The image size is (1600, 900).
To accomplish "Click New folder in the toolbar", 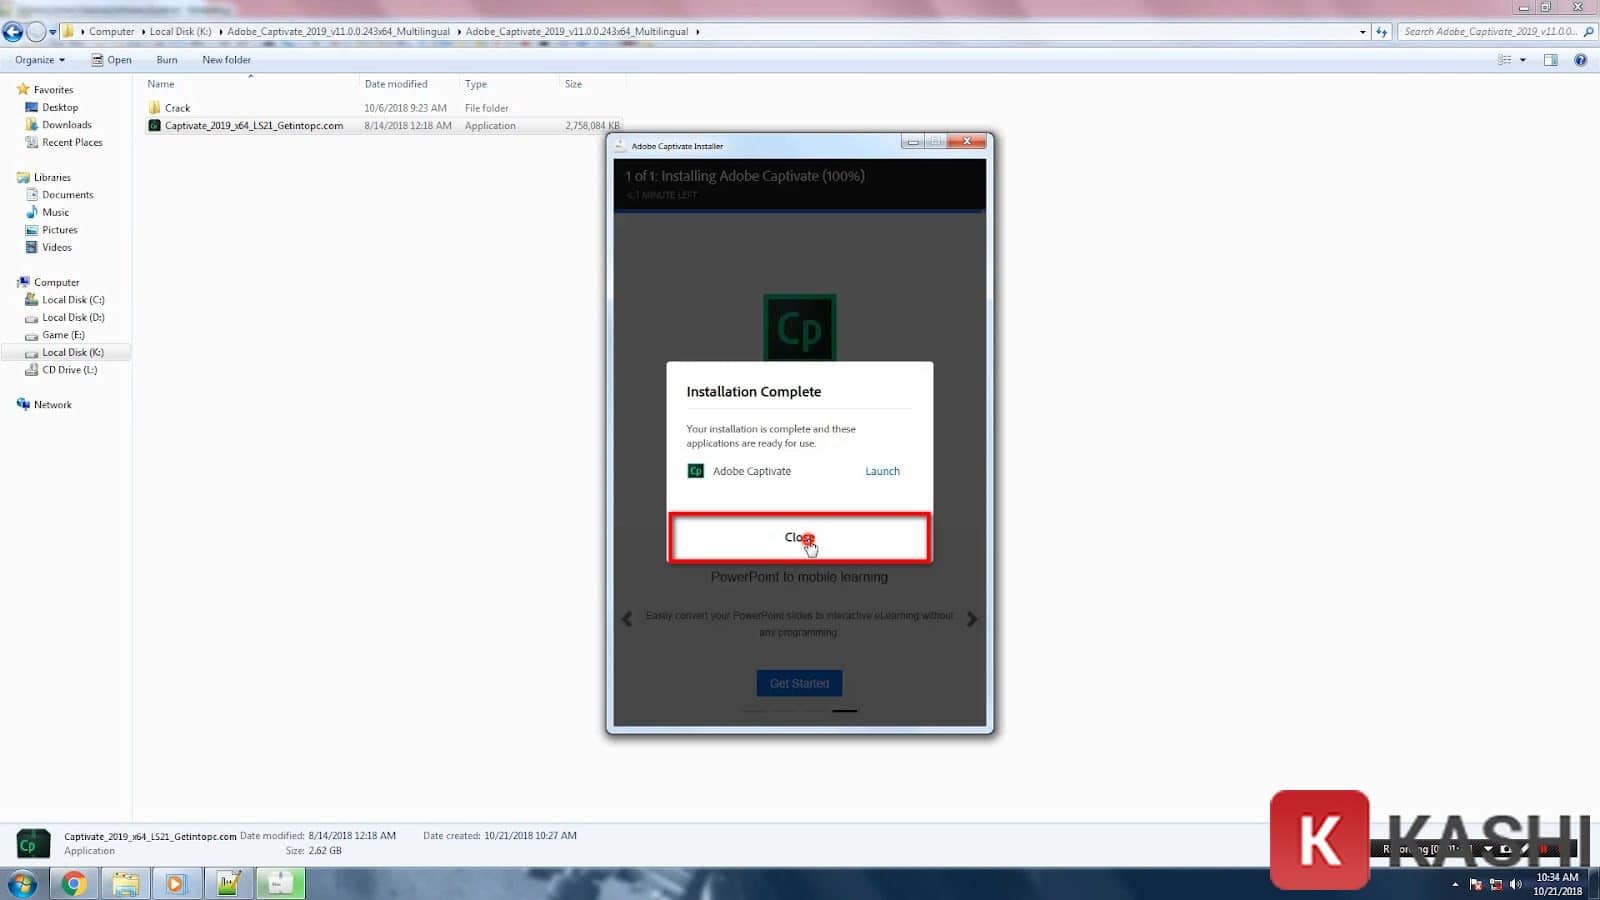I will pyautogui.click(x=226, y=60).
